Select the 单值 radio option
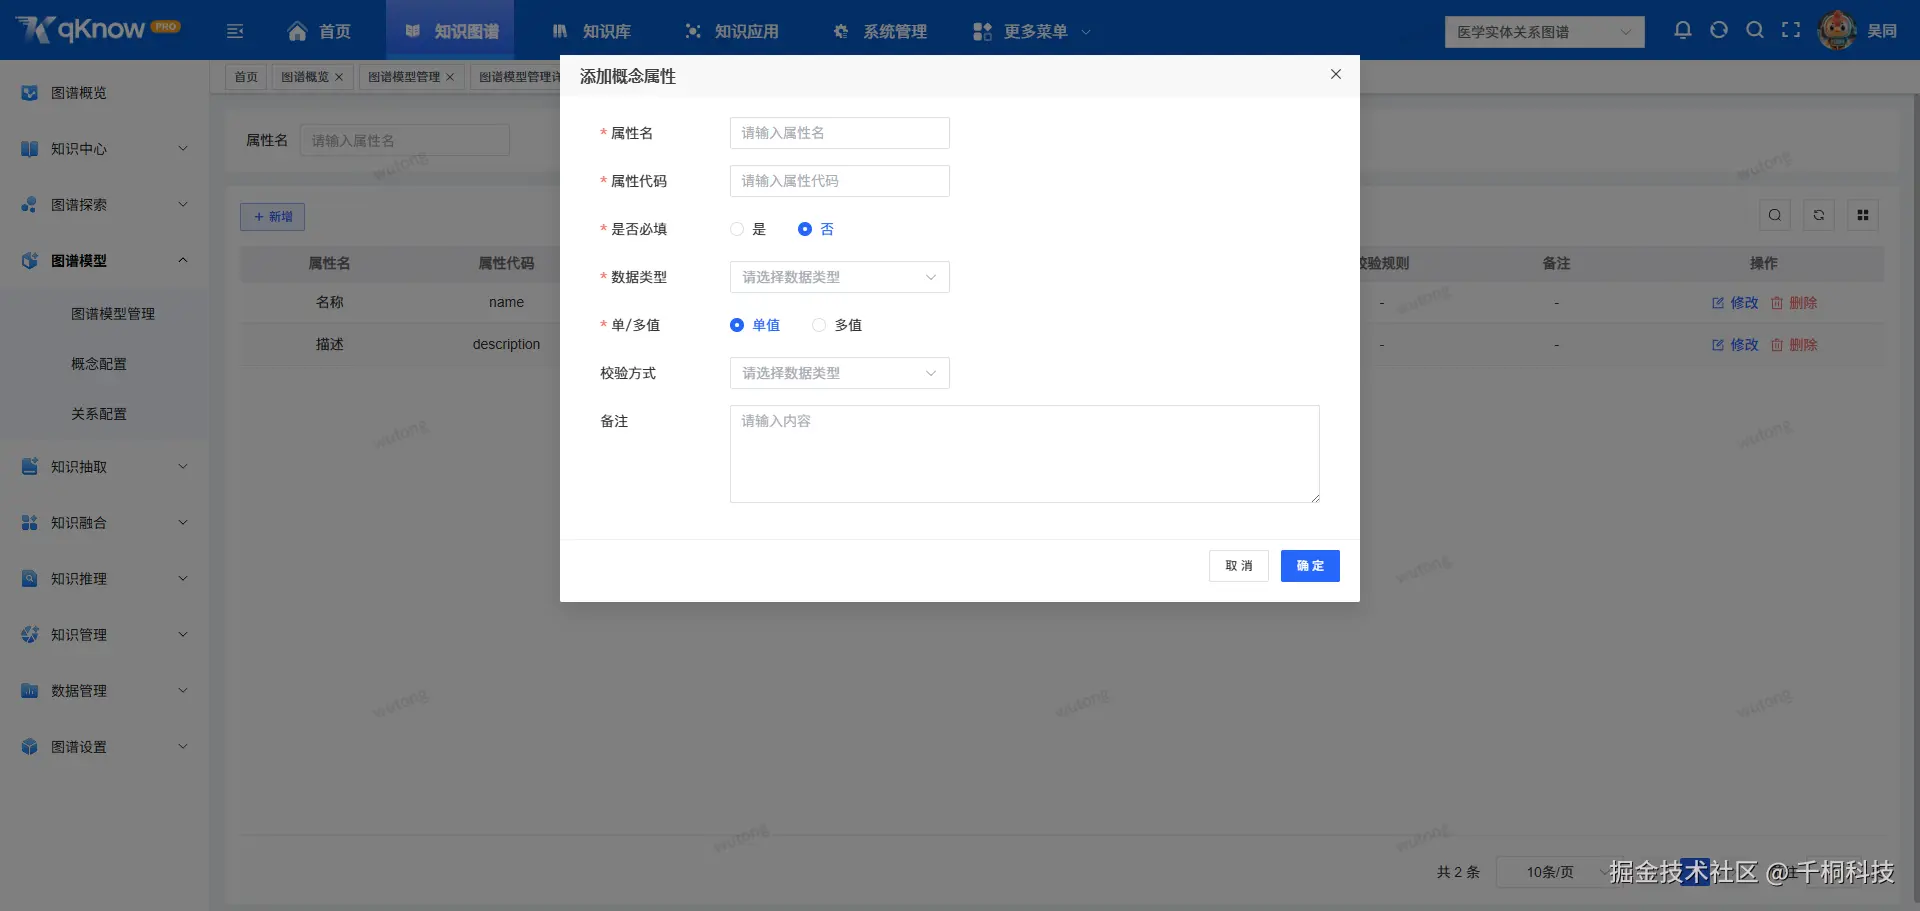 click(736, 324)
